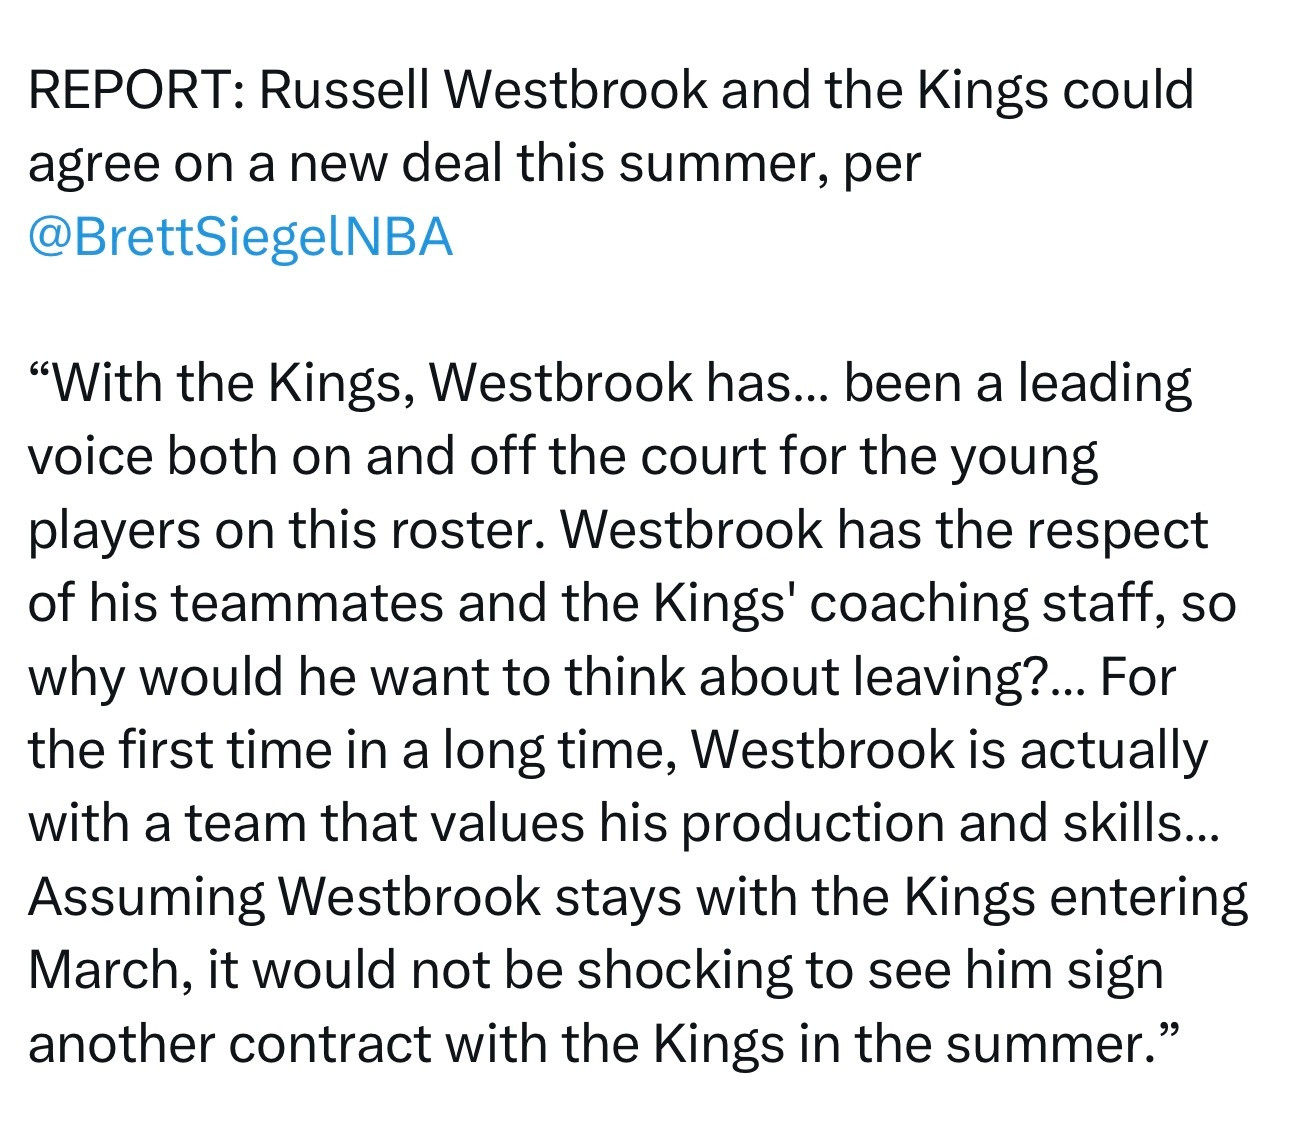Click 'production and skills' text
1290x1128 pixels.
[x=942, y=823]
